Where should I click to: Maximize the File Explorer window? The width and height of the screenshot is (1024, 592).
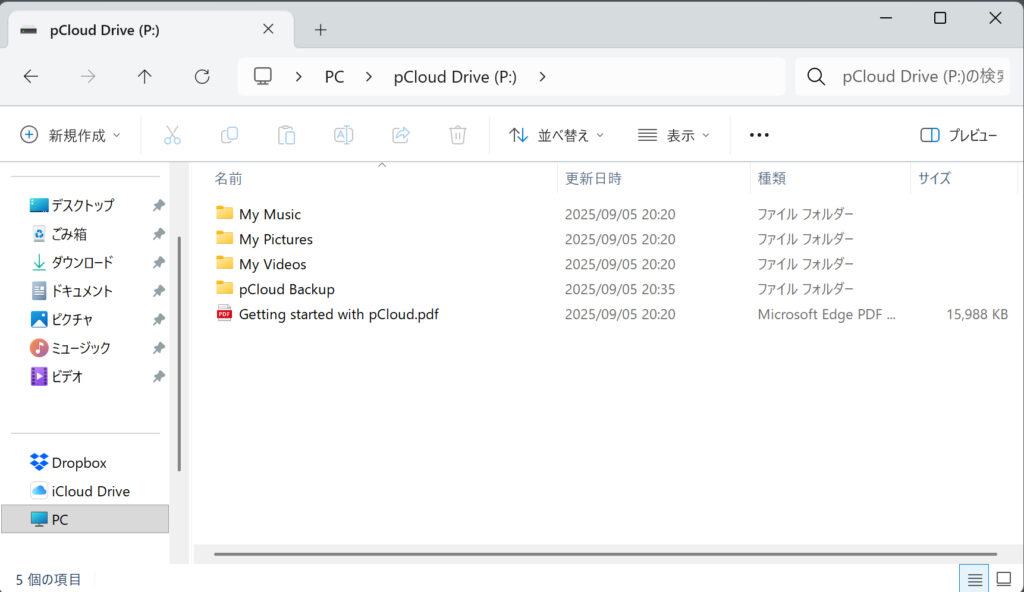pyautogui.click(x=940, y=18)
